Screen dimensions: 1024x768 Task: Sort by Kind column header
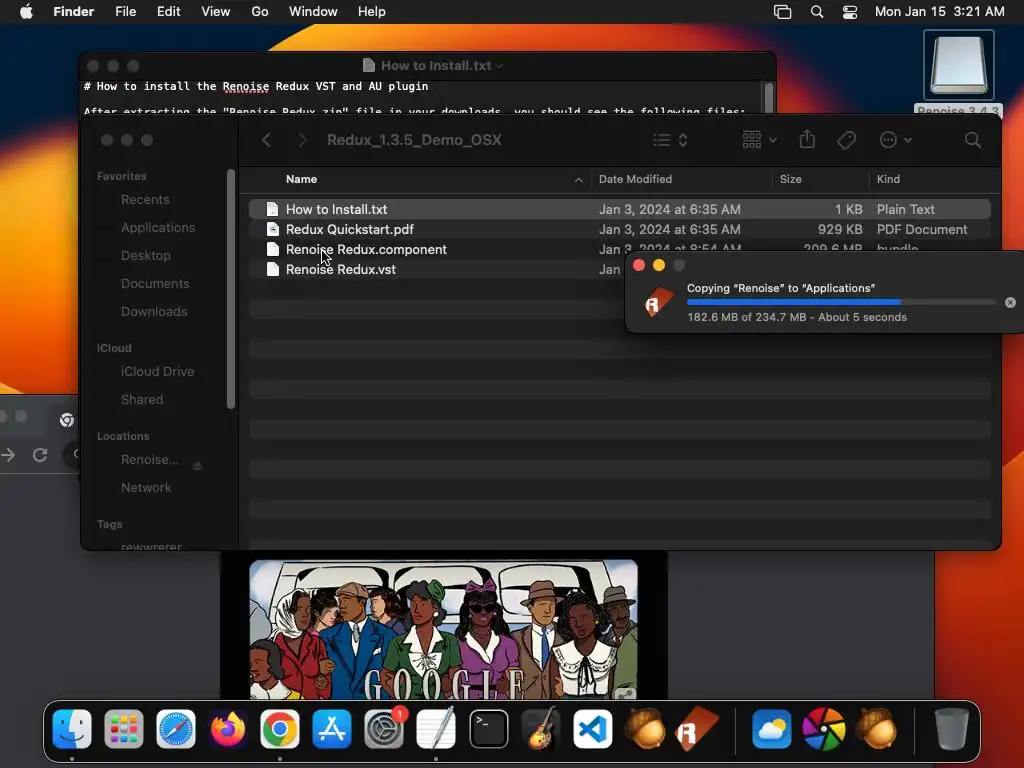(x=888, y=179)
